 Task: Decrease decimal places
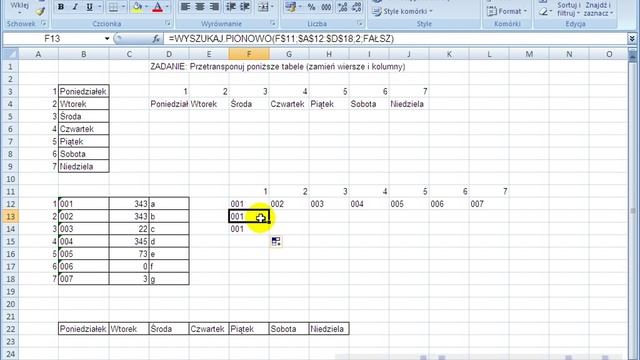click(x=357, y=7)
